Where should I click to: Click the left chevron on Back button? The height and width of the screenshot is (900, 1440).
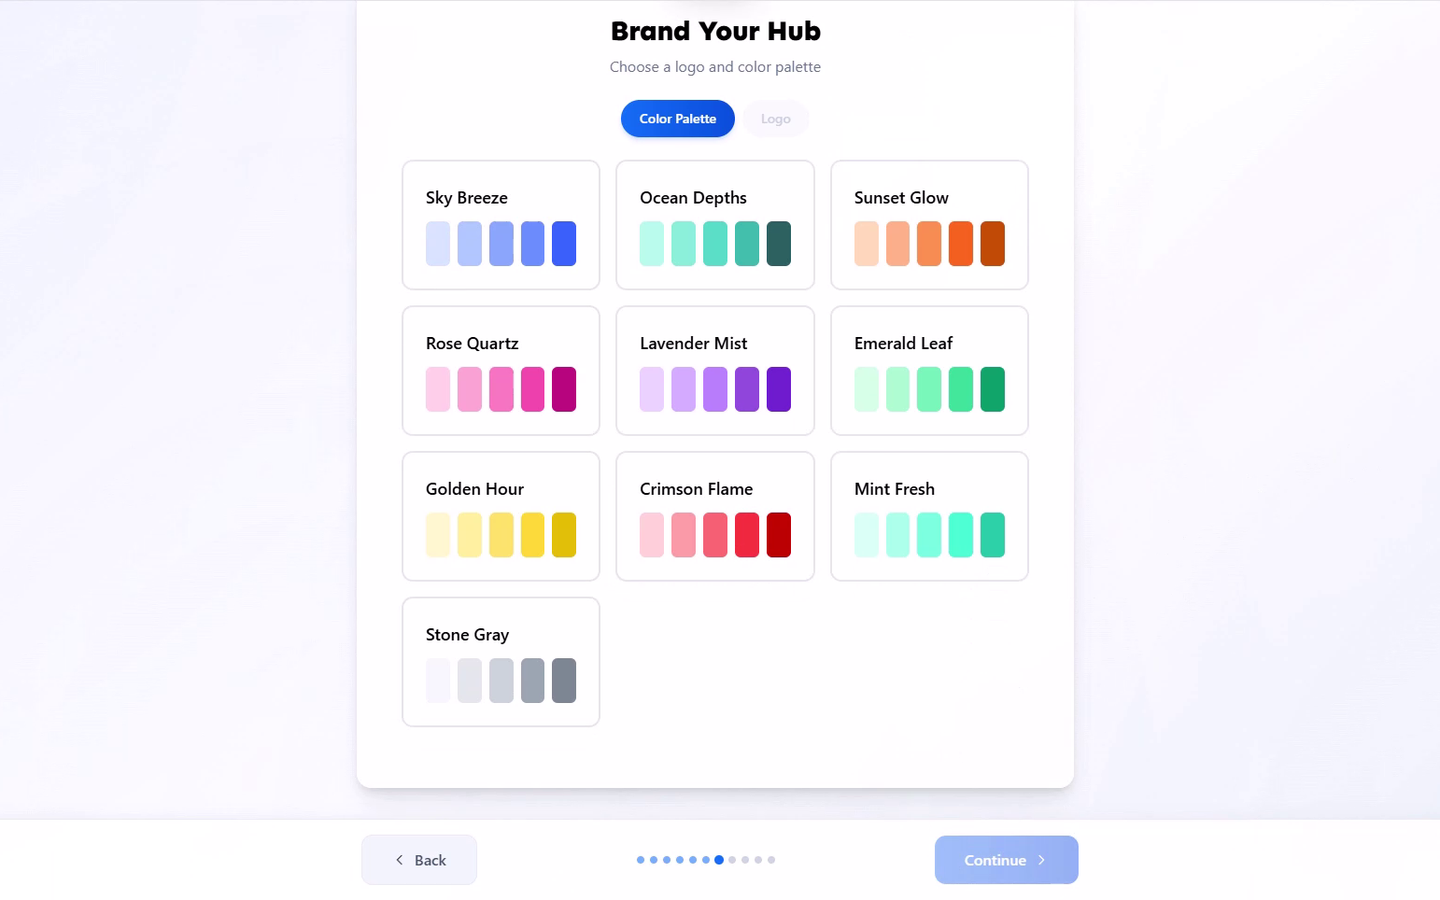399,860
